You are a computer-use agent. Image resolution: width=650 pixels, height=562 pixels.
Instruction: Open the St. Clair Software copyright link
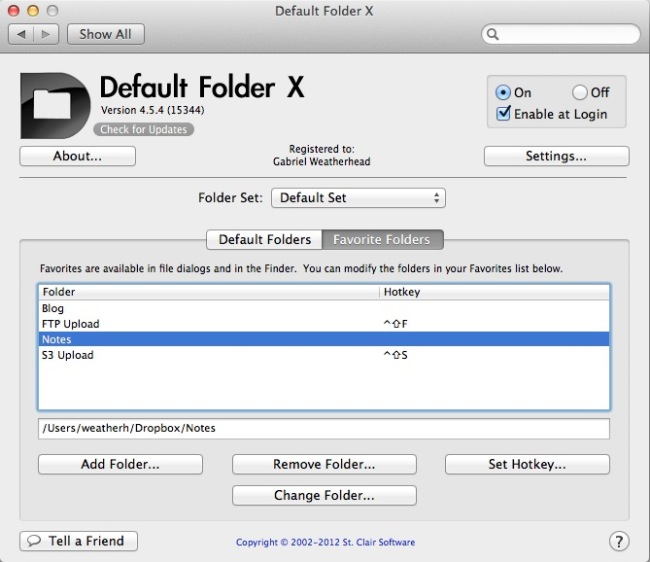coord(325,542)
